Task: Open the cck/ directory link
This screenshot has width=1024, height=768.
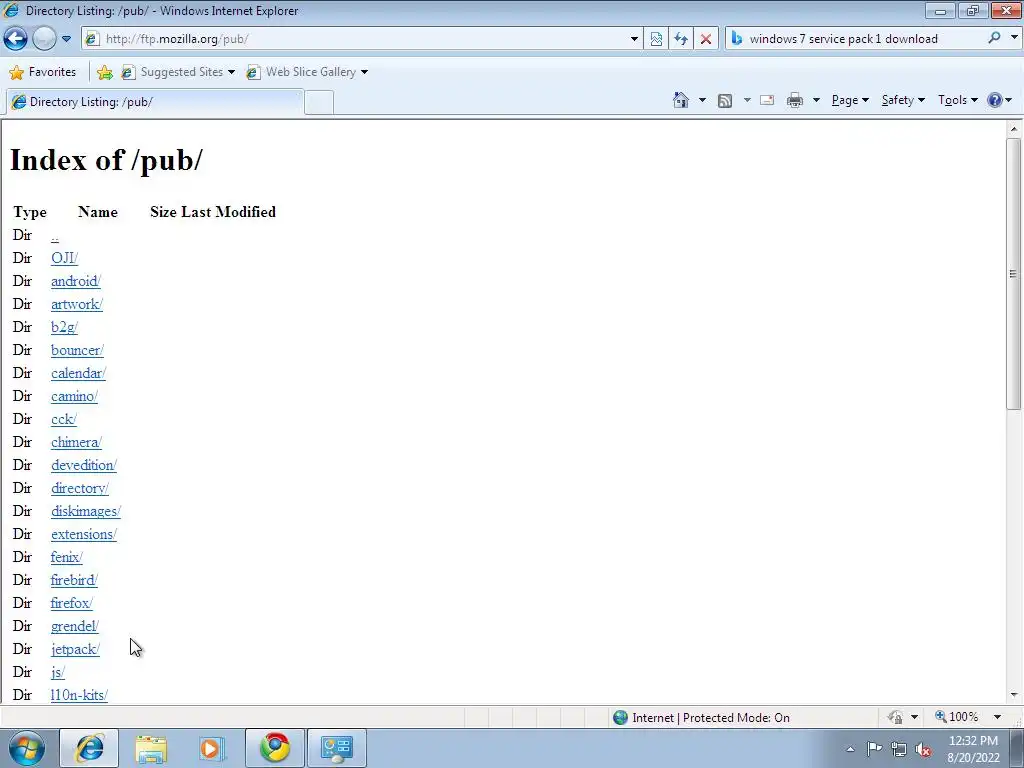Action: [64, 419]
